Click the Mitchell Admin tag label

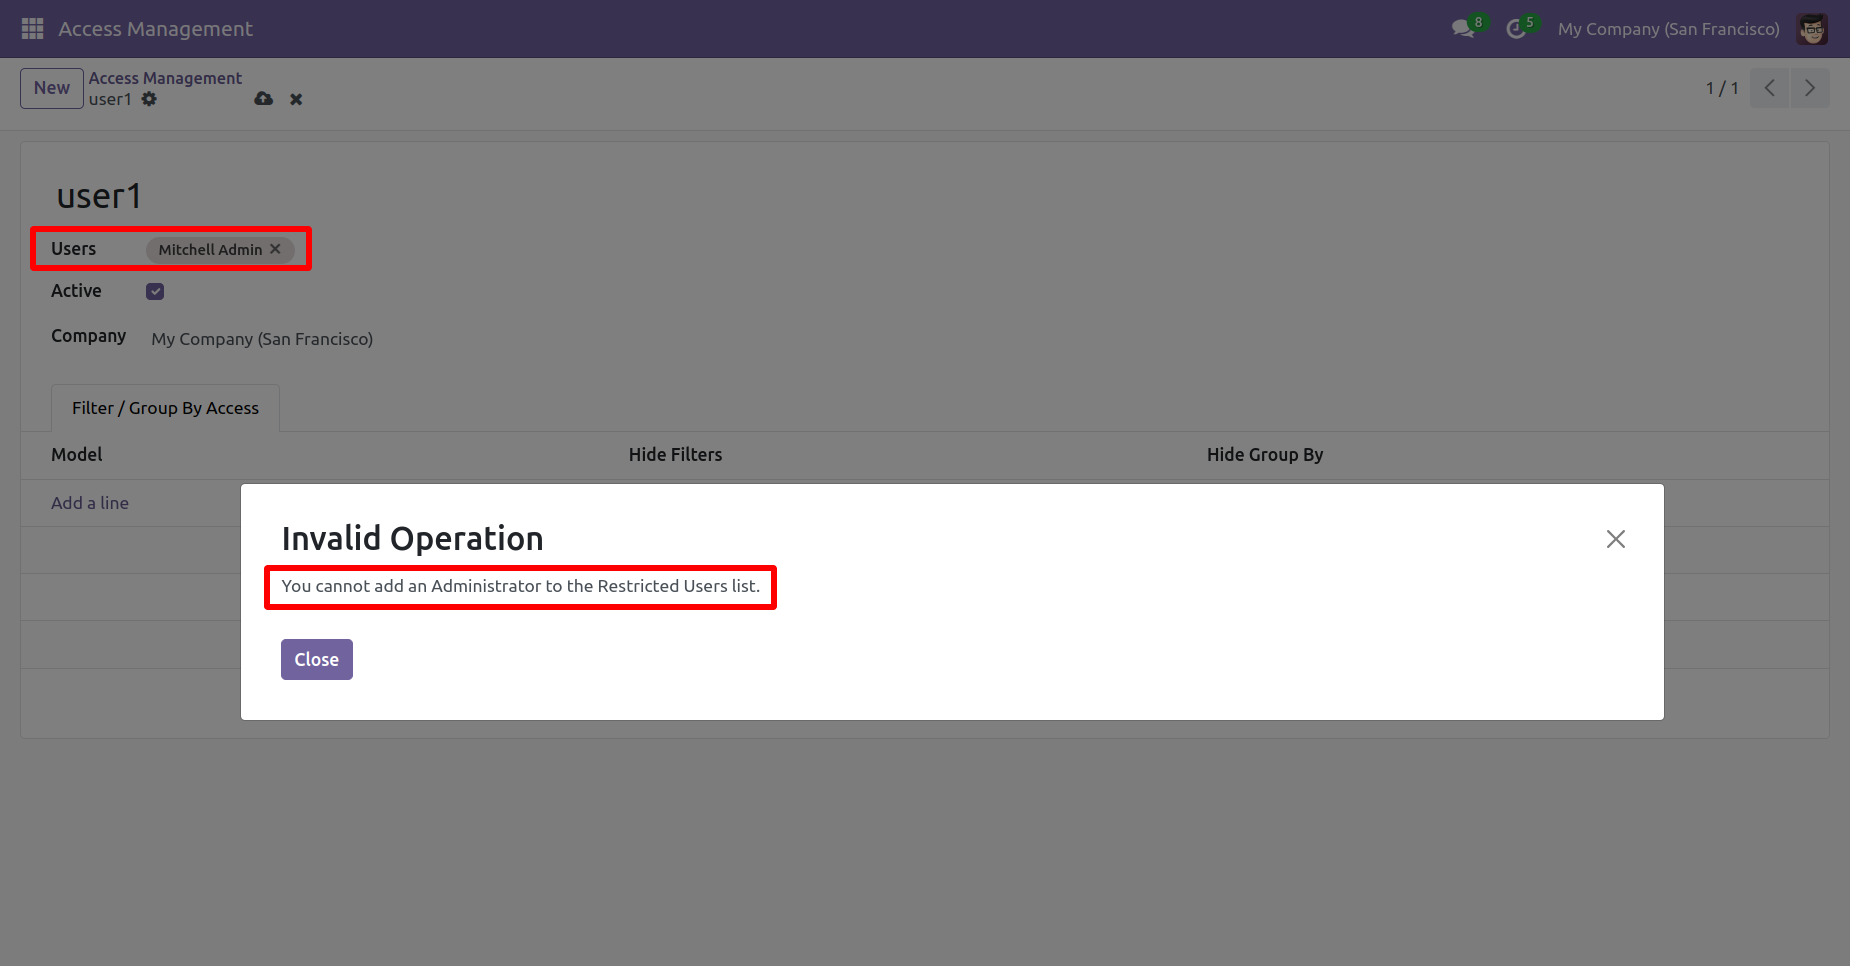[210, 250]
